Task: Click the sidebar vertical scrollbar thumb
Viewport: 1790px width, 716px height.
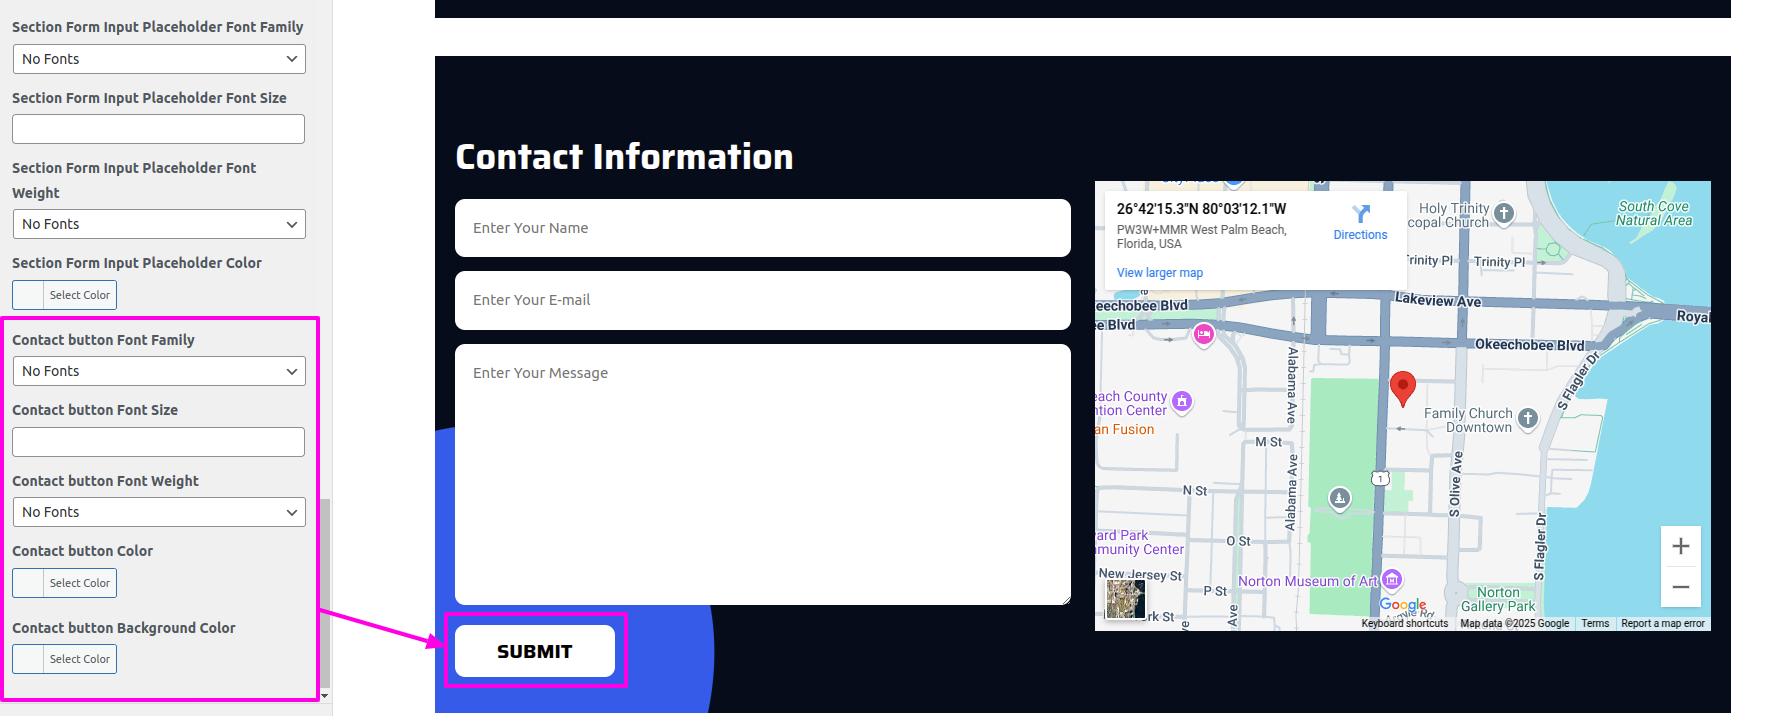Action: click(x=325, y=593)
